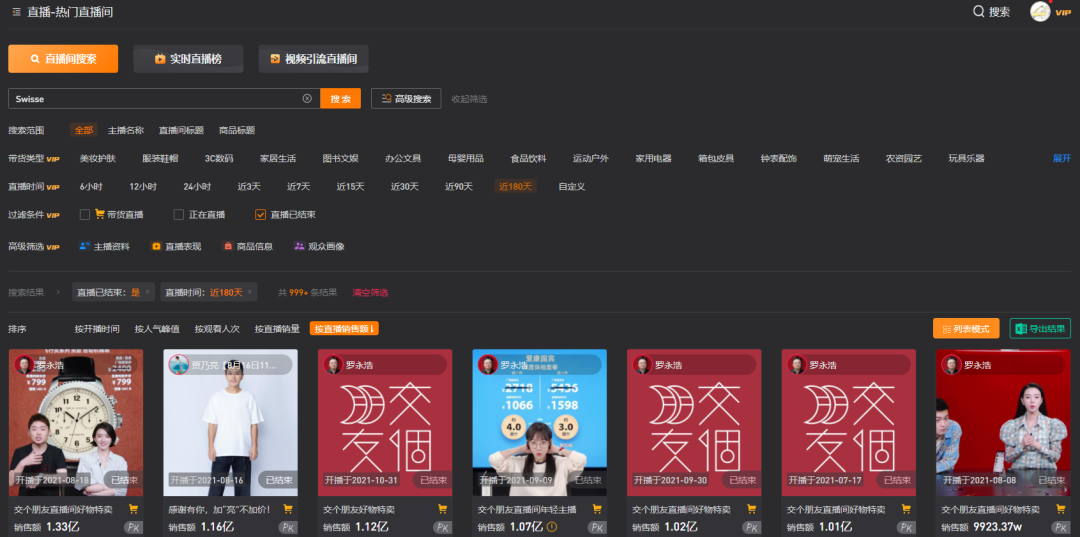This screenshot has height=537, width=1080.
Task: Sort by 按直播销售额
Action: (344, 329)
